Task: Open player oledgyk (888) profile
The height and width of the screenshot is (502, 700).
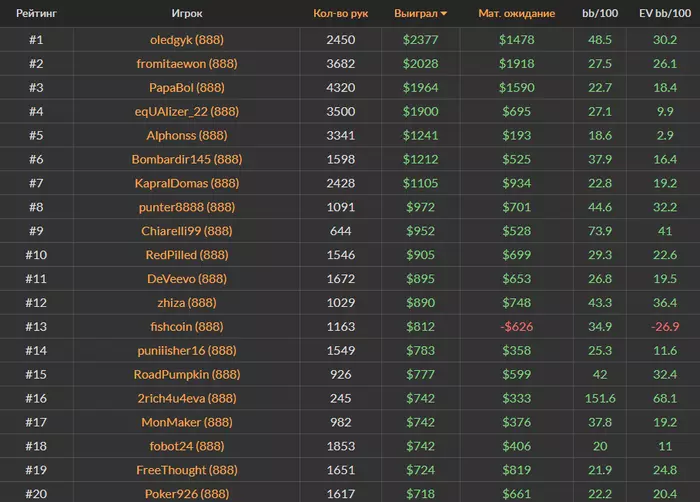Action: (187, 40)
